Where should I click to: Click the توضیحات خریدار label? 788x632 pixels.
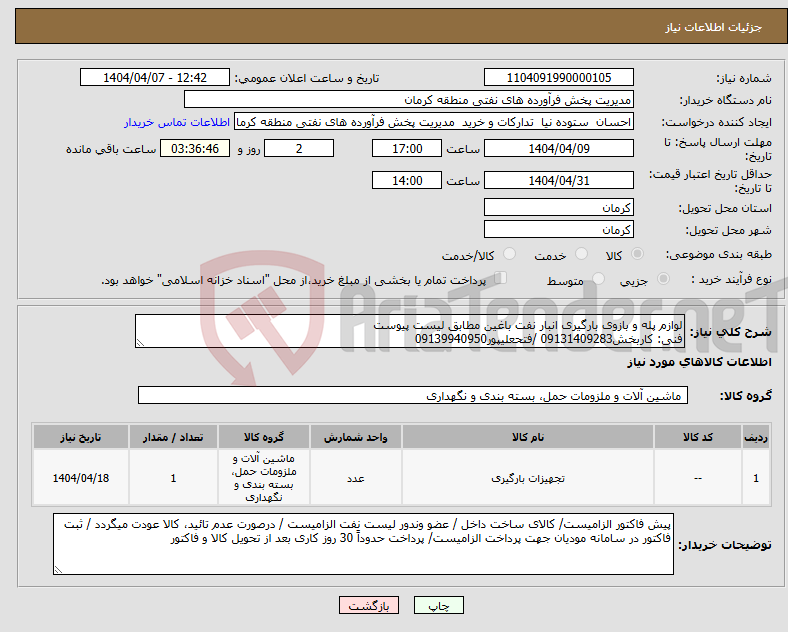[x=725, y=545]
